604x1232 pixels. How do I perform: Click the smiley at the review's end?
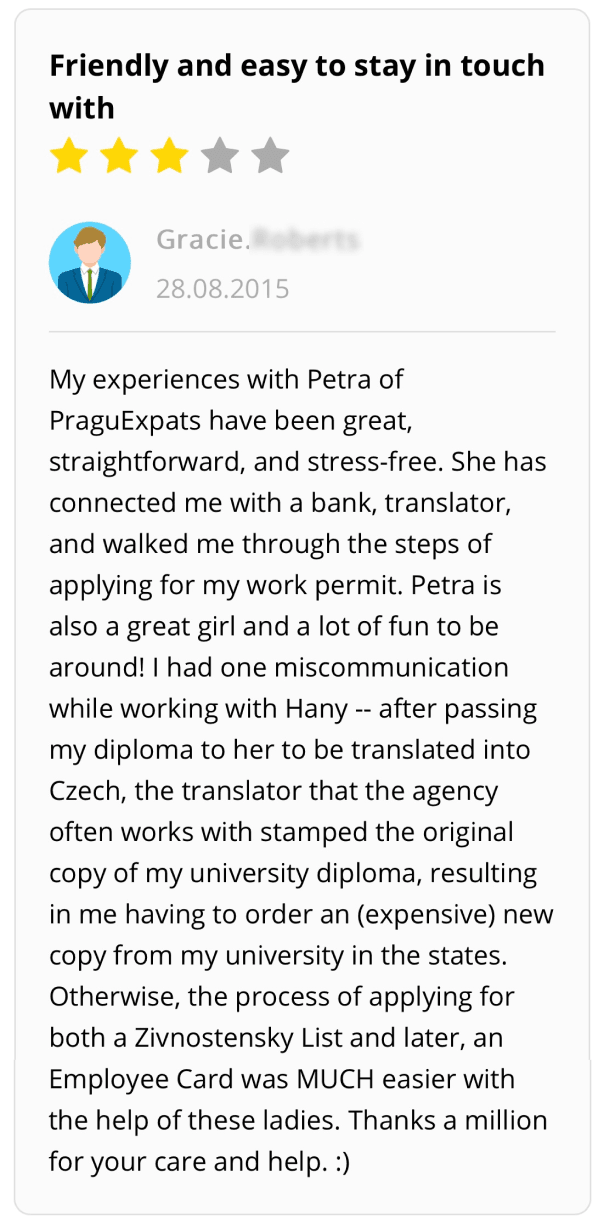tap(339, 1161)
